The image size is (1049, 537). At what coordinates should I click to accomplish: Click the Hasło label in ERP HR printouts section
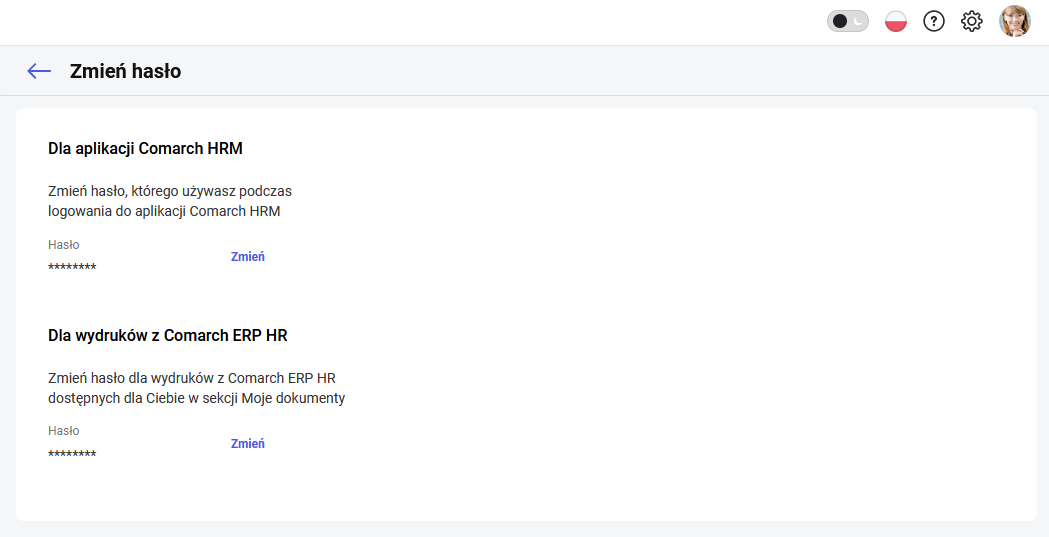click(x=64, y=431)
